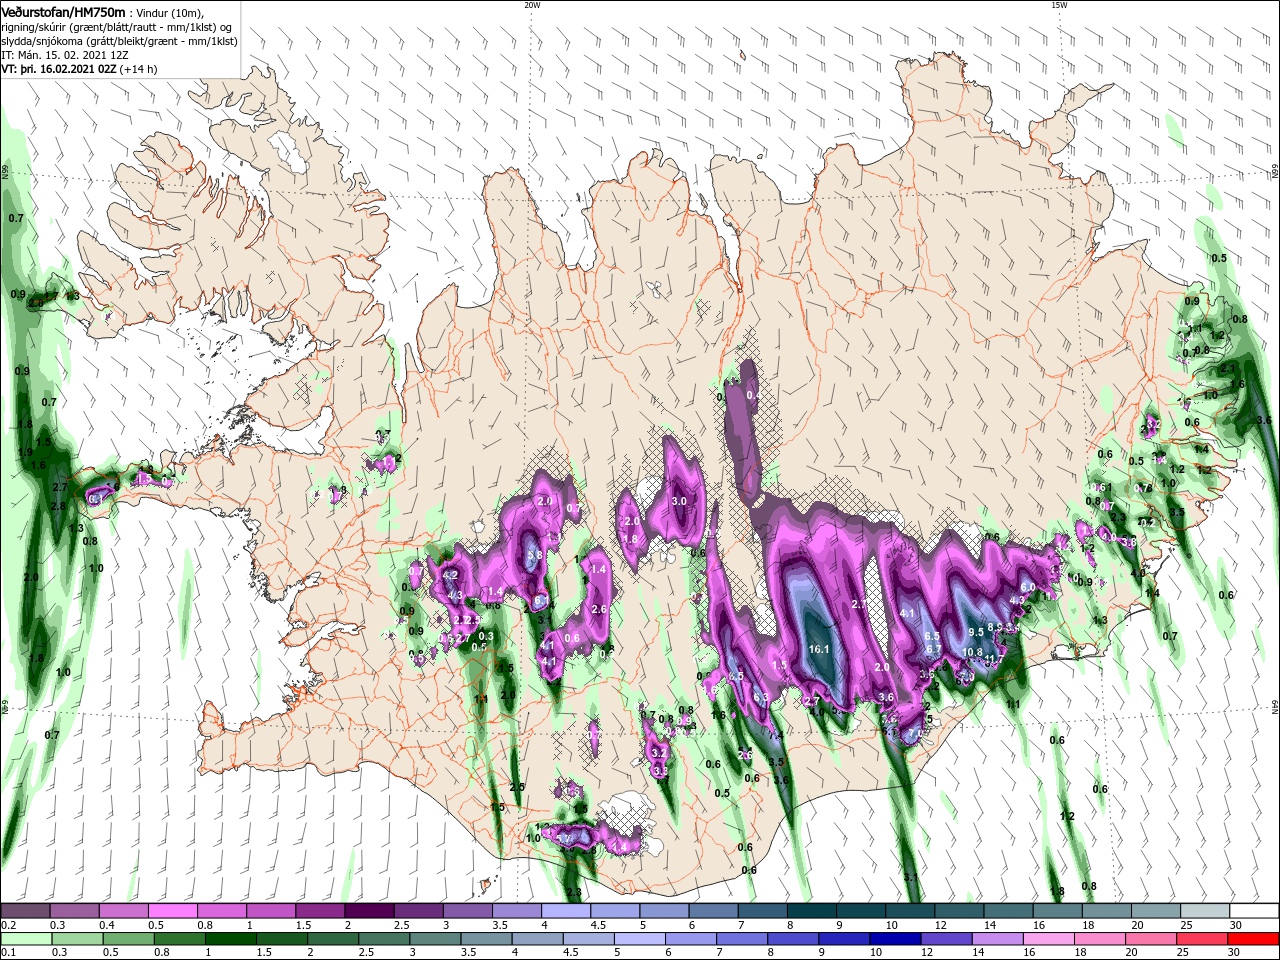The width and height of the screenshot is (1280, 960).
Task: Click the 'Vindur (10m)' label in the header
Action: pyautogui.click(x=172, y=13)
